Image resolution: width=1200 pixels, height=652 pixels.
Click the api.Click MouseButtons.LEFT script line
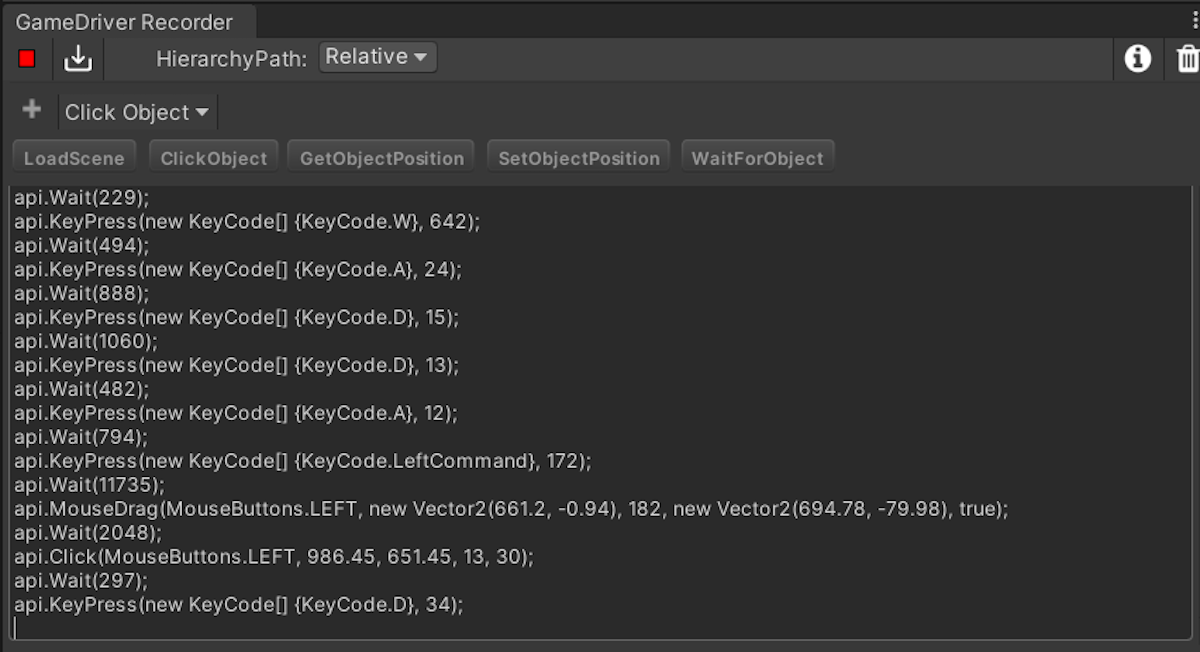(x=273, y=557)
